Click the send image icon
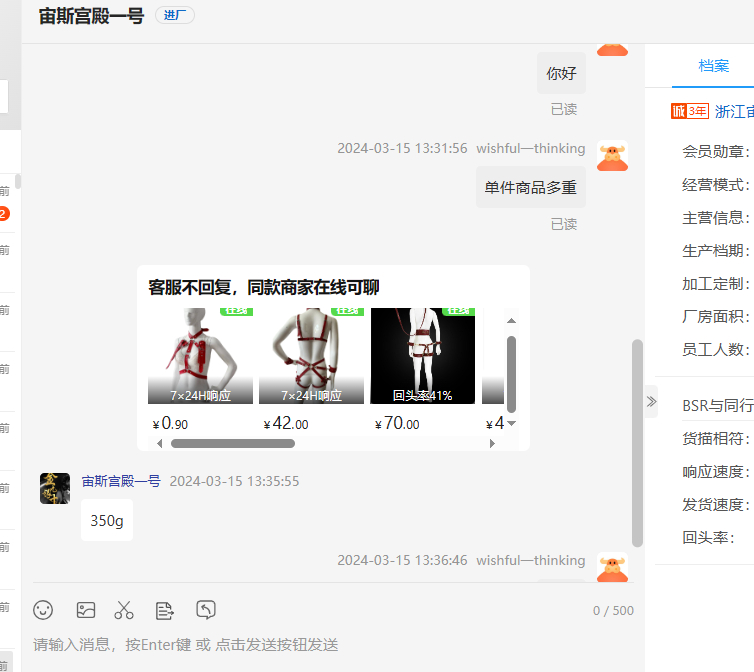The width and height of the screenshot is (754, 672). [86, 609]
